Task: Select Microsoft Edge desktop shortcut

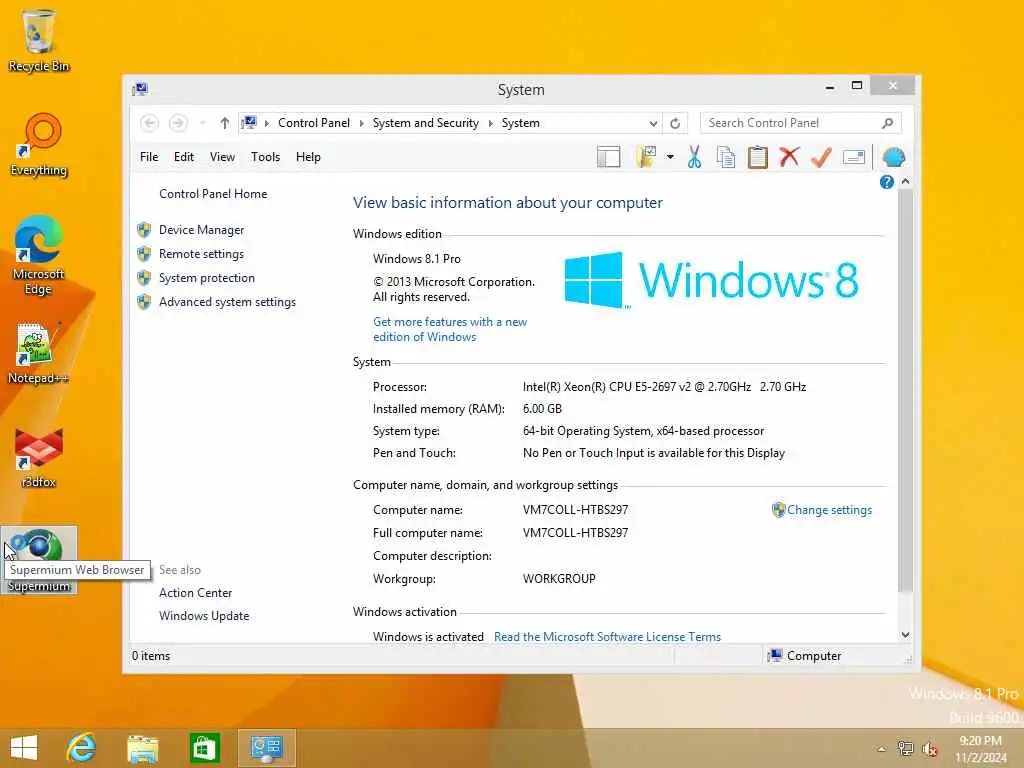Action: pyautogui.click(x=39, y=255)
